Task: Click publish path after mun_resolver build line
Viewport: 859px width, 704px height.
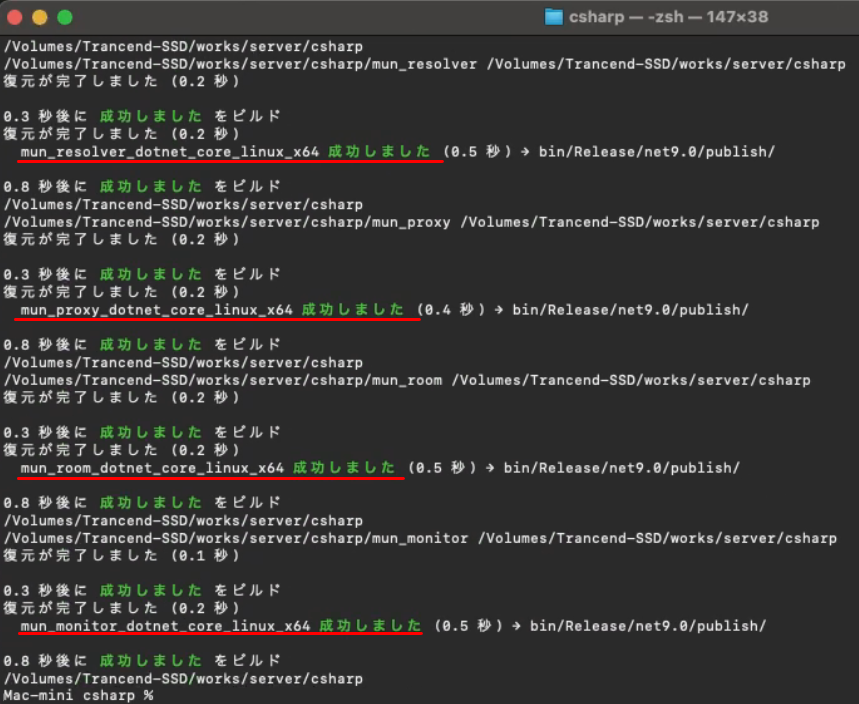Action: pos(656,151)
